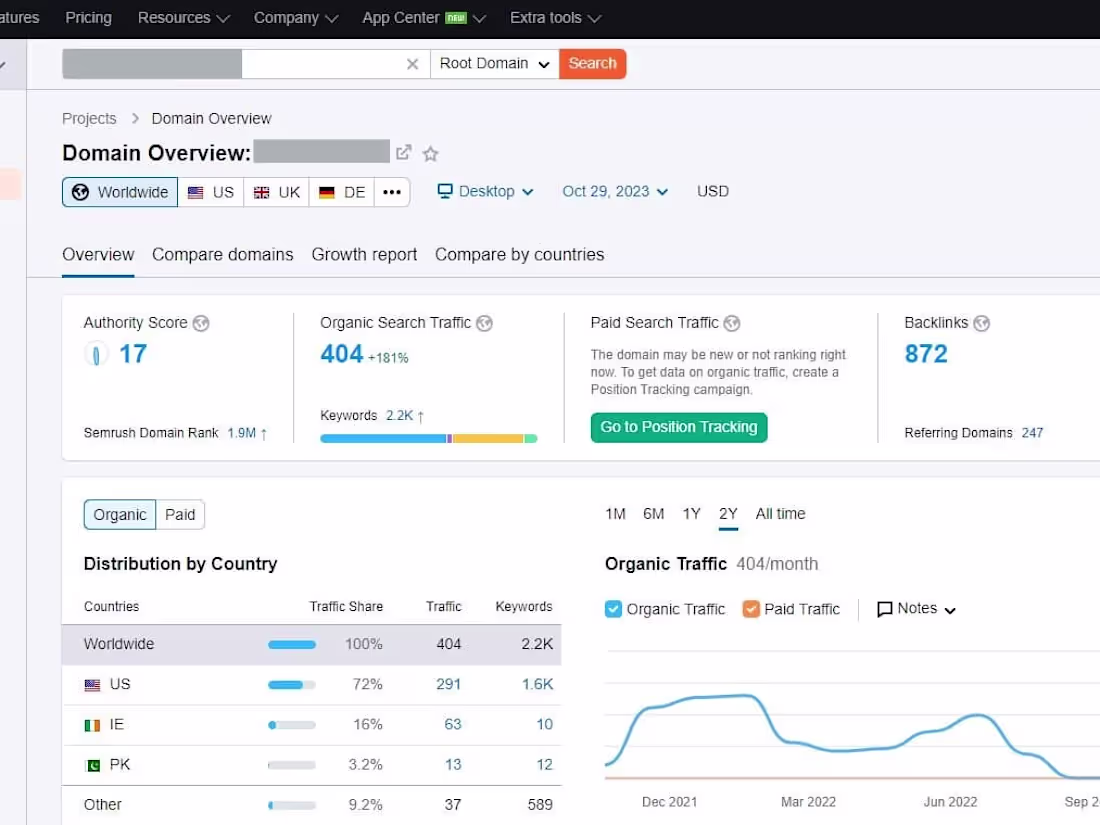Open the Oct 29, 2023 date picker

[615, 192]
